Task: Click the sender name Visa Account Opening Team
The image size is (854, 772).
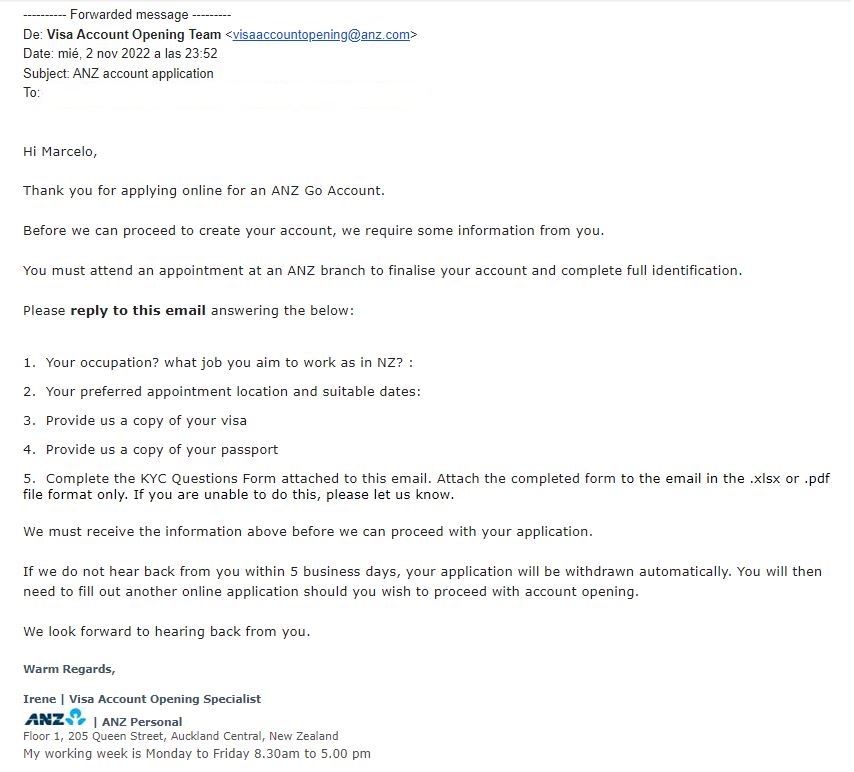Action: click(x=134, y=34)
